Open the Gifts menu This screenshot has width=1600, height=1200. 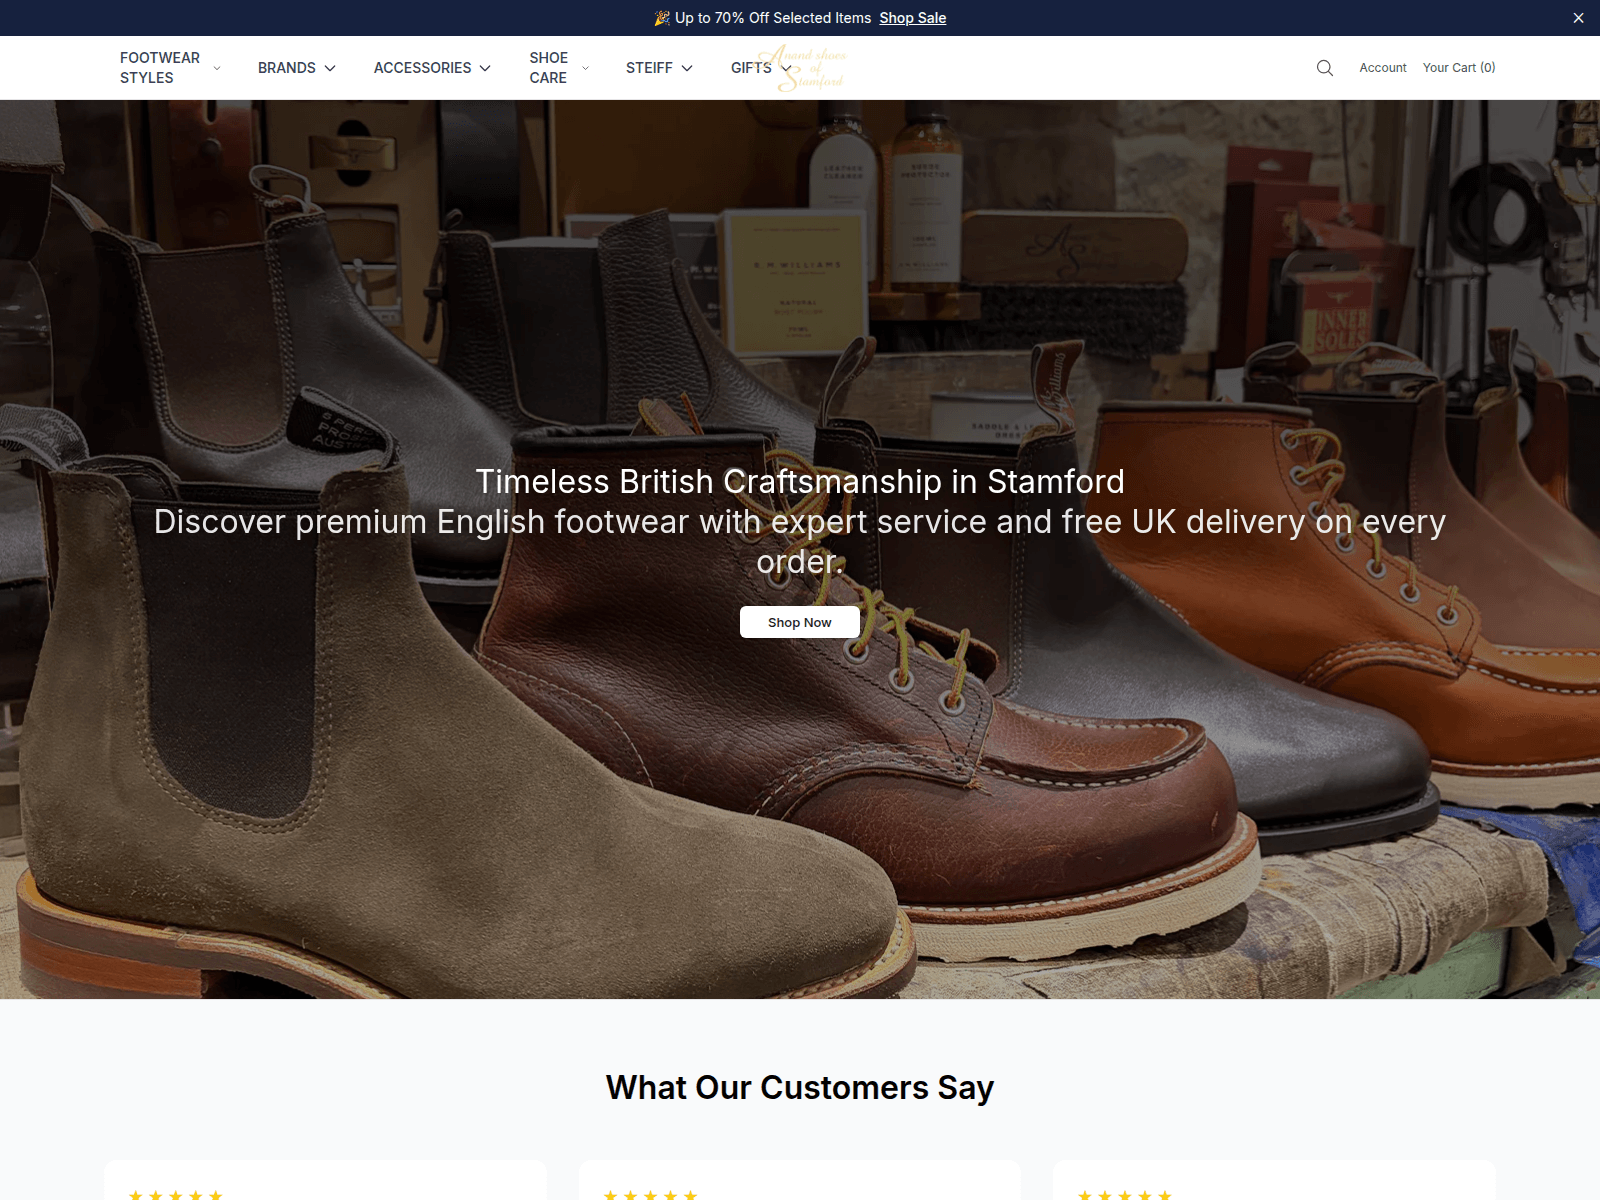[751, 68]
